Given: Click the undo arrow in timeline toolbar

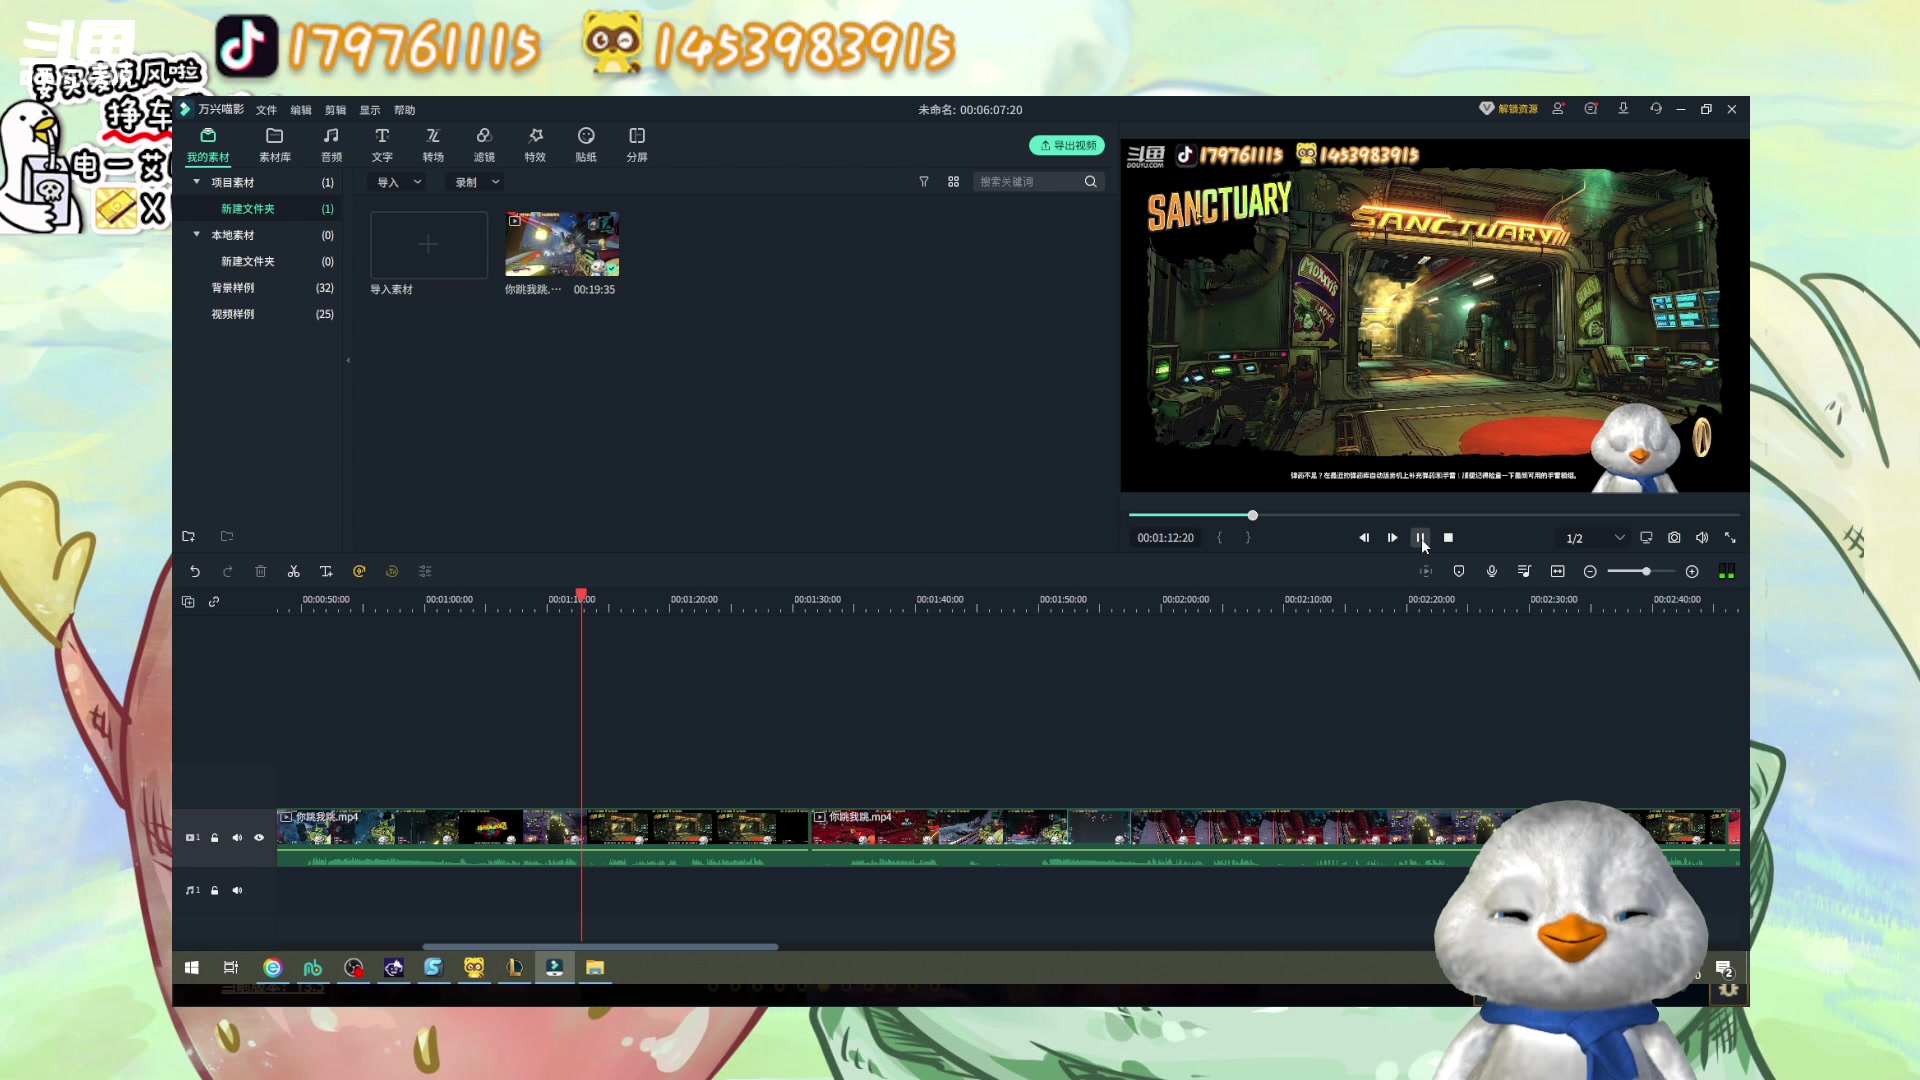Looking at the screenshot, I should click(x=195, y=572).
